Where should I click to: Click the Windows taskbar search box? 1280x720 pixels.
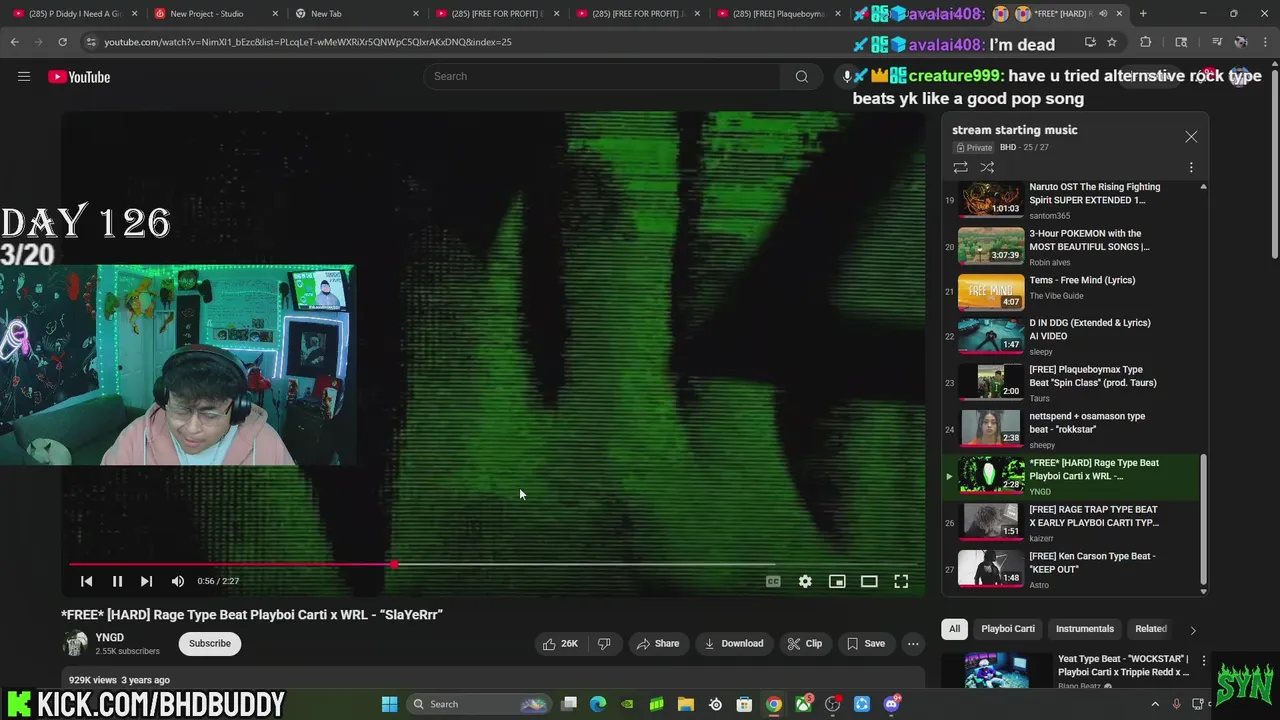pos(481,704)
